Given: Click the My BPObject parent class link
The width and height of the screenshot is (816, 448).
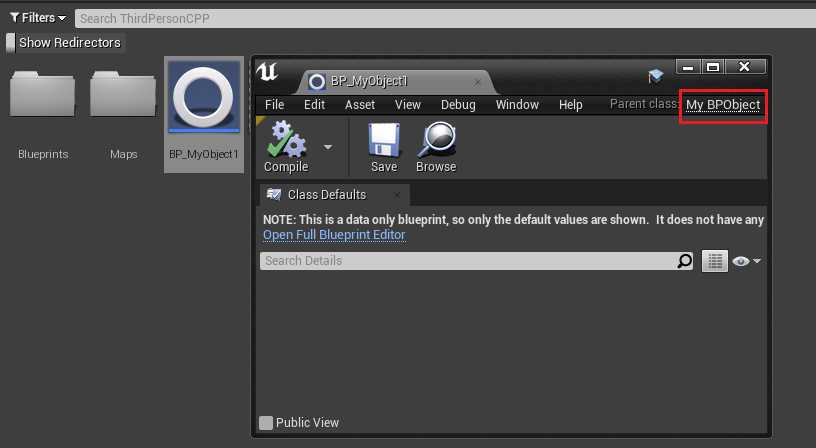Looking at the screenshot, I should point(723,105).
